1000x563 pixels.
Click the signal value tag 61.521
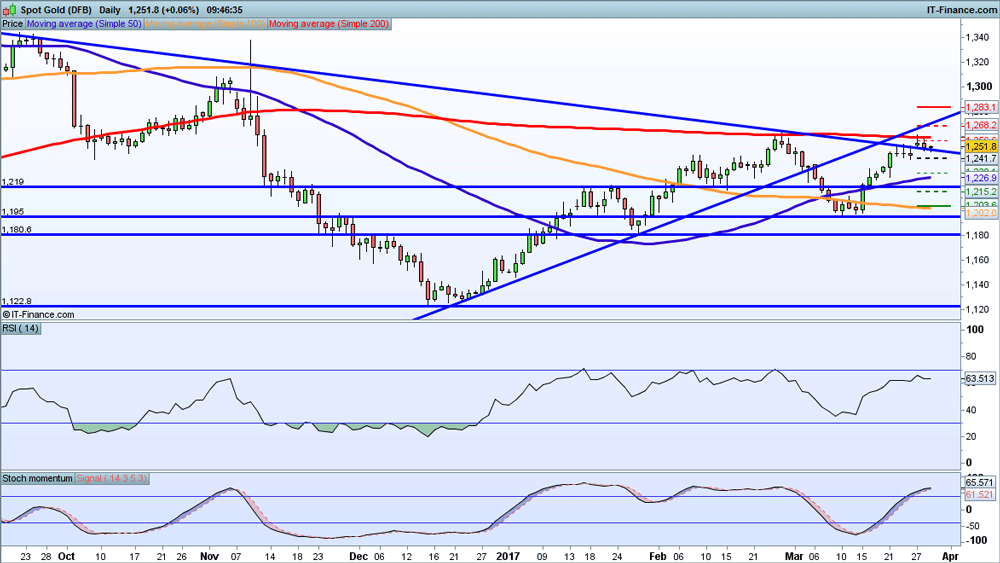click(980, 495)
